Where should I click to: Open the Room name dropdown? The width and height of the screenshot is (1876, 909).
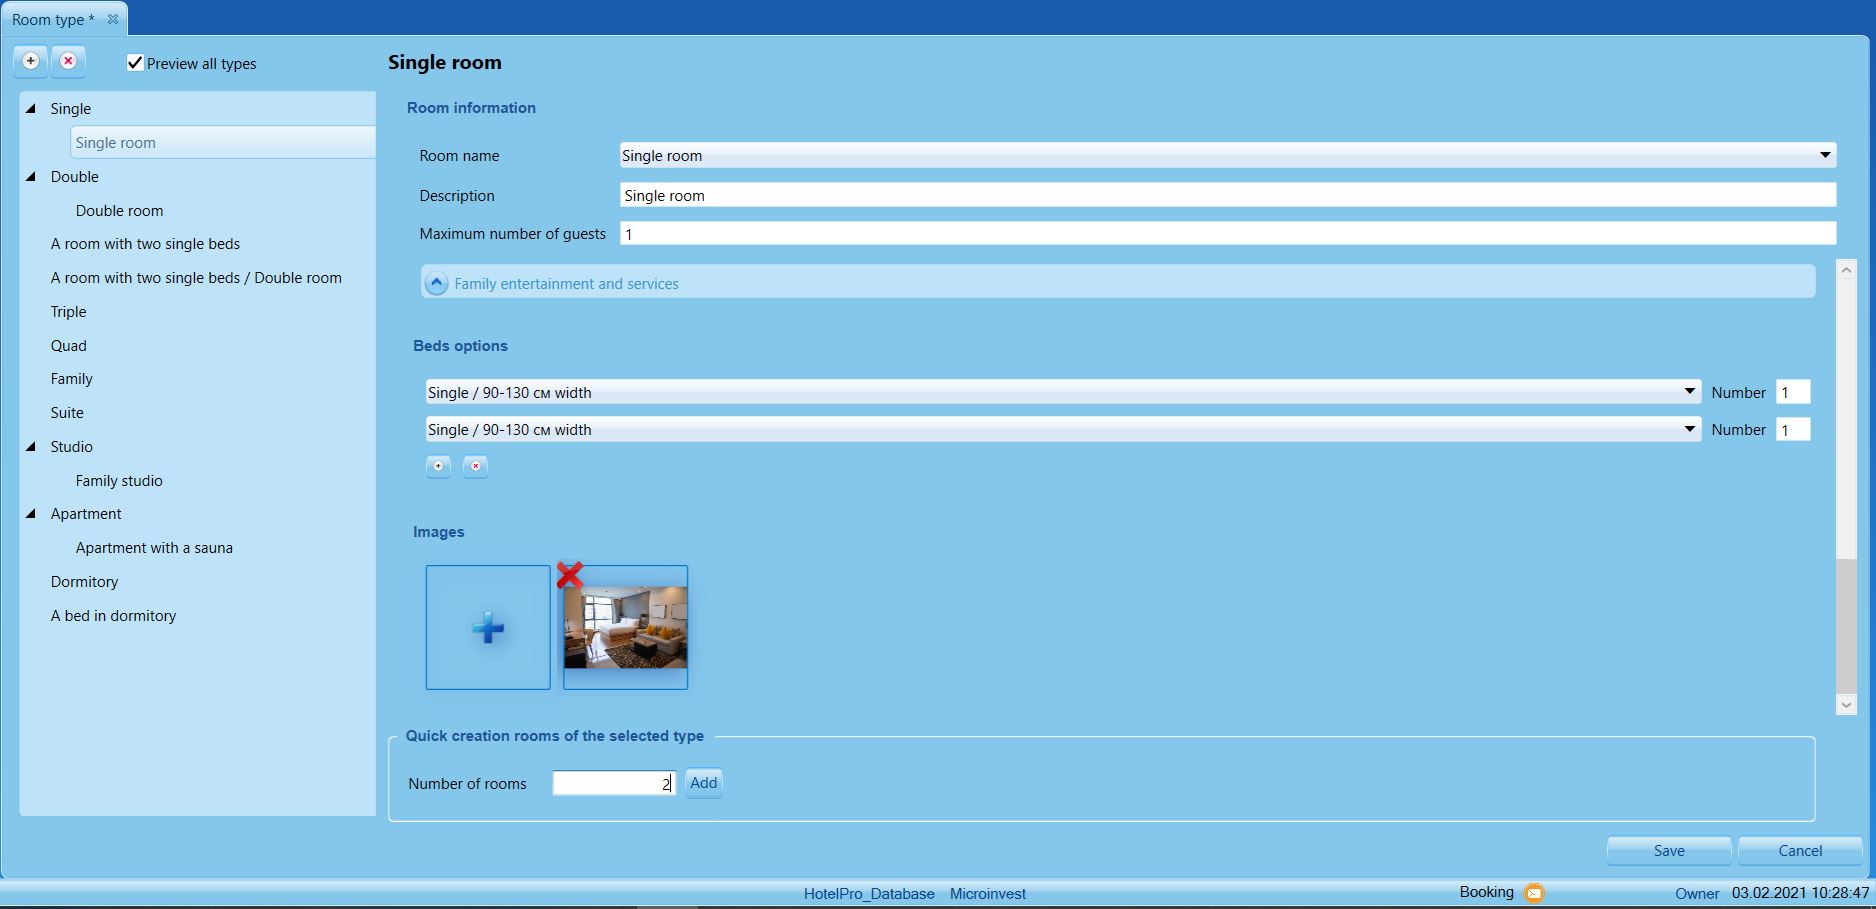tap(1825, 155)
